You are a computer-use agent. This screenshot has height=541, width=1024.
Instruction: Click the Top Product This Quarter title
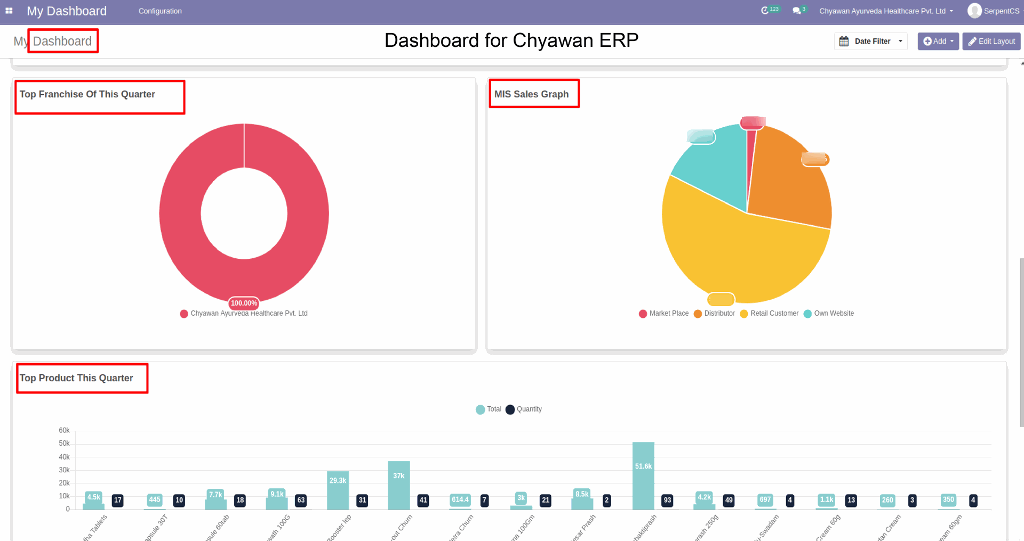pyautogui.click(x=76, y=378)
